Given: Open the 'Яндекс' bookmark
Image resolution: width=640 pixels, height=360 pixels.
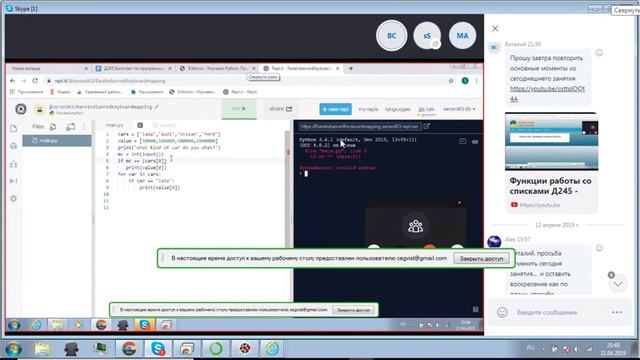Looking at the screenshot, I should [60, 92].
